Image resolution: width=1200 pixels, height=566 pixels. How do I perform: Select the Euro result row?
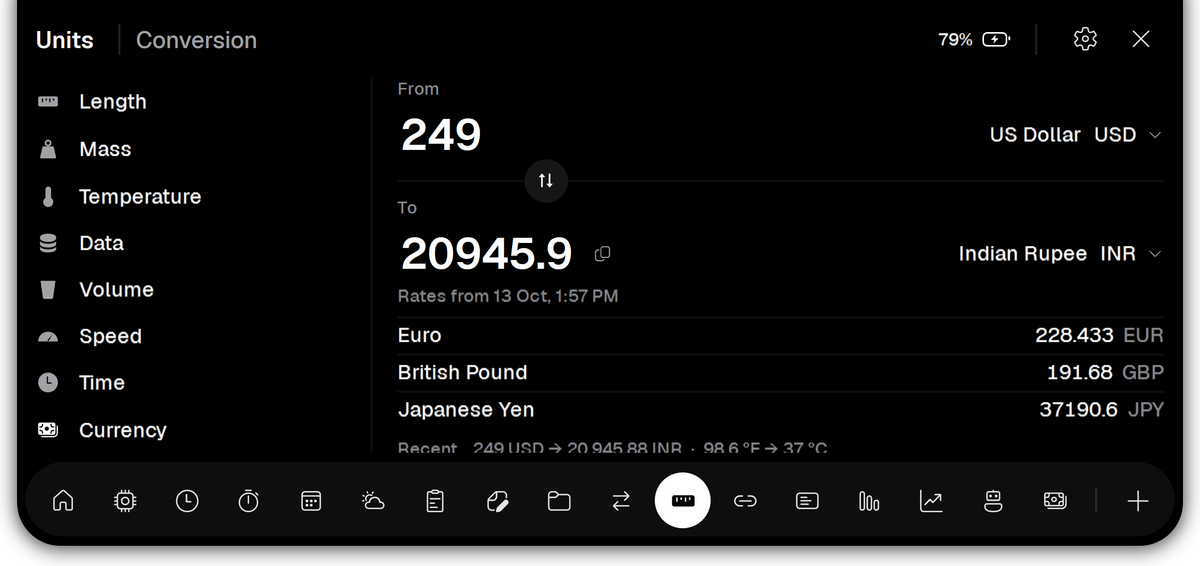[781, 336]
